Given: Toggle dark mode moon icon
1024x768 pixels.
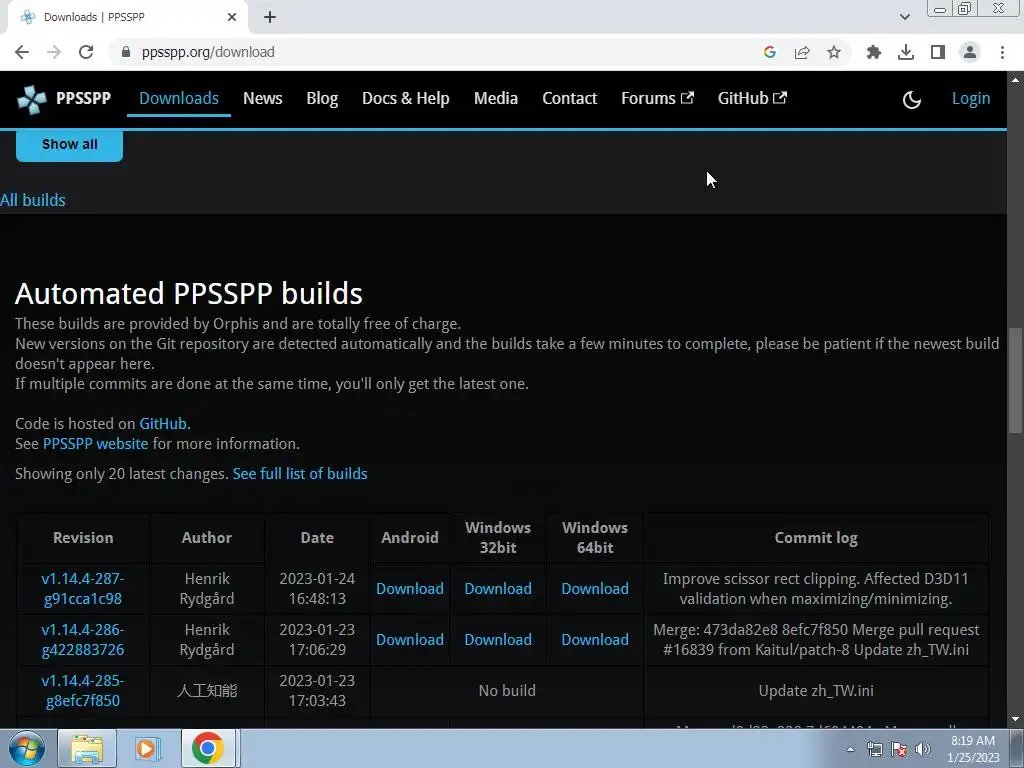Looking at the screenshot, I should [x=912, y=99].
